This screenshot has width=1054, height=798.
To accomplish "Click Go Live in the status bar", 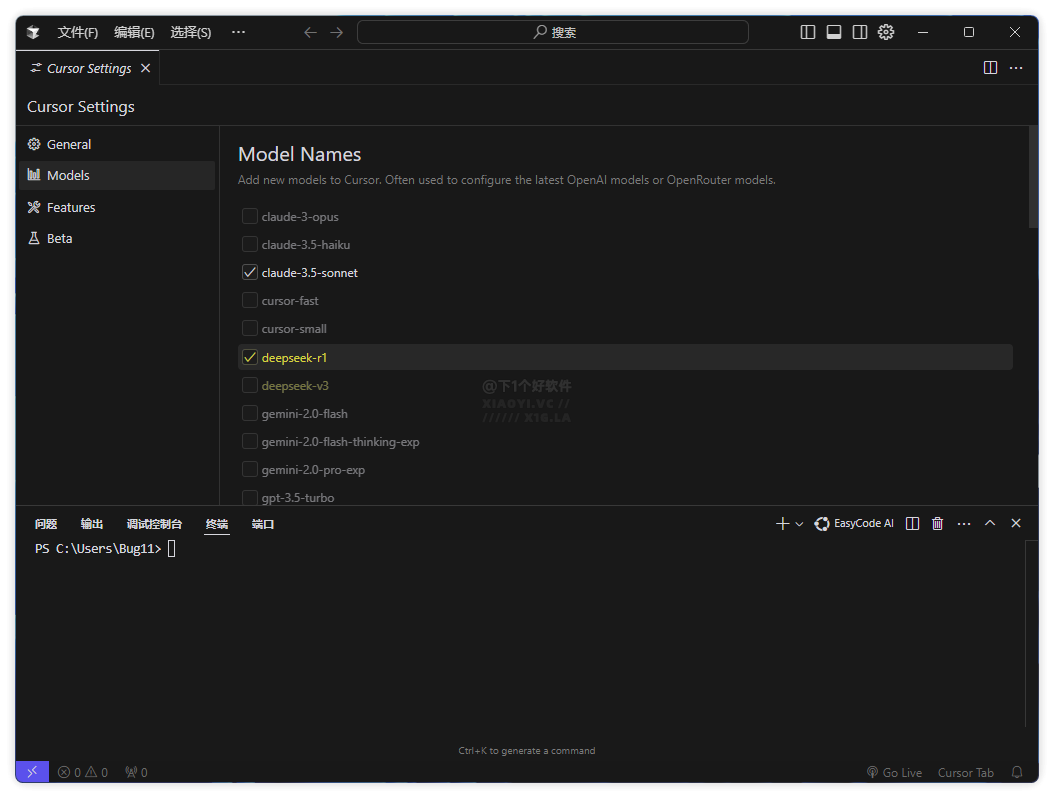I will [x=894, y=772].
